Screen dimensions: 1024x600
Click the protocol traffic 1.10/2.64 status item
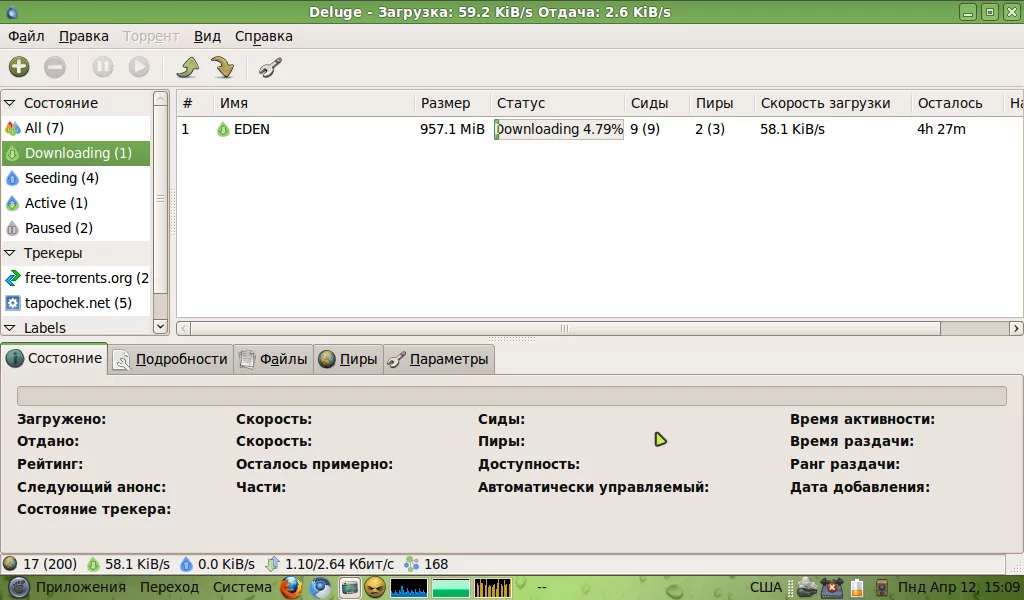click(330, 564)
